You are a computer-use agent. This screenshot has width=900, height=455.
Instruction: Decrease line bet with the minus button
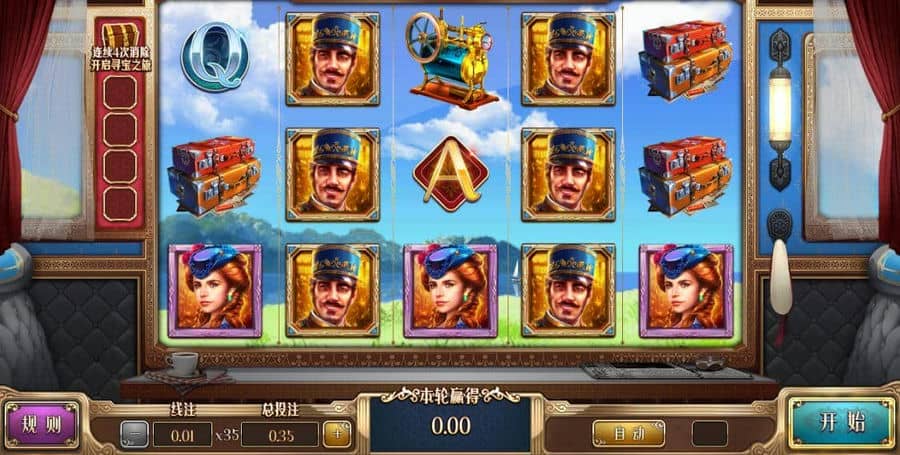pyautogui.click(x=134, y=434)
